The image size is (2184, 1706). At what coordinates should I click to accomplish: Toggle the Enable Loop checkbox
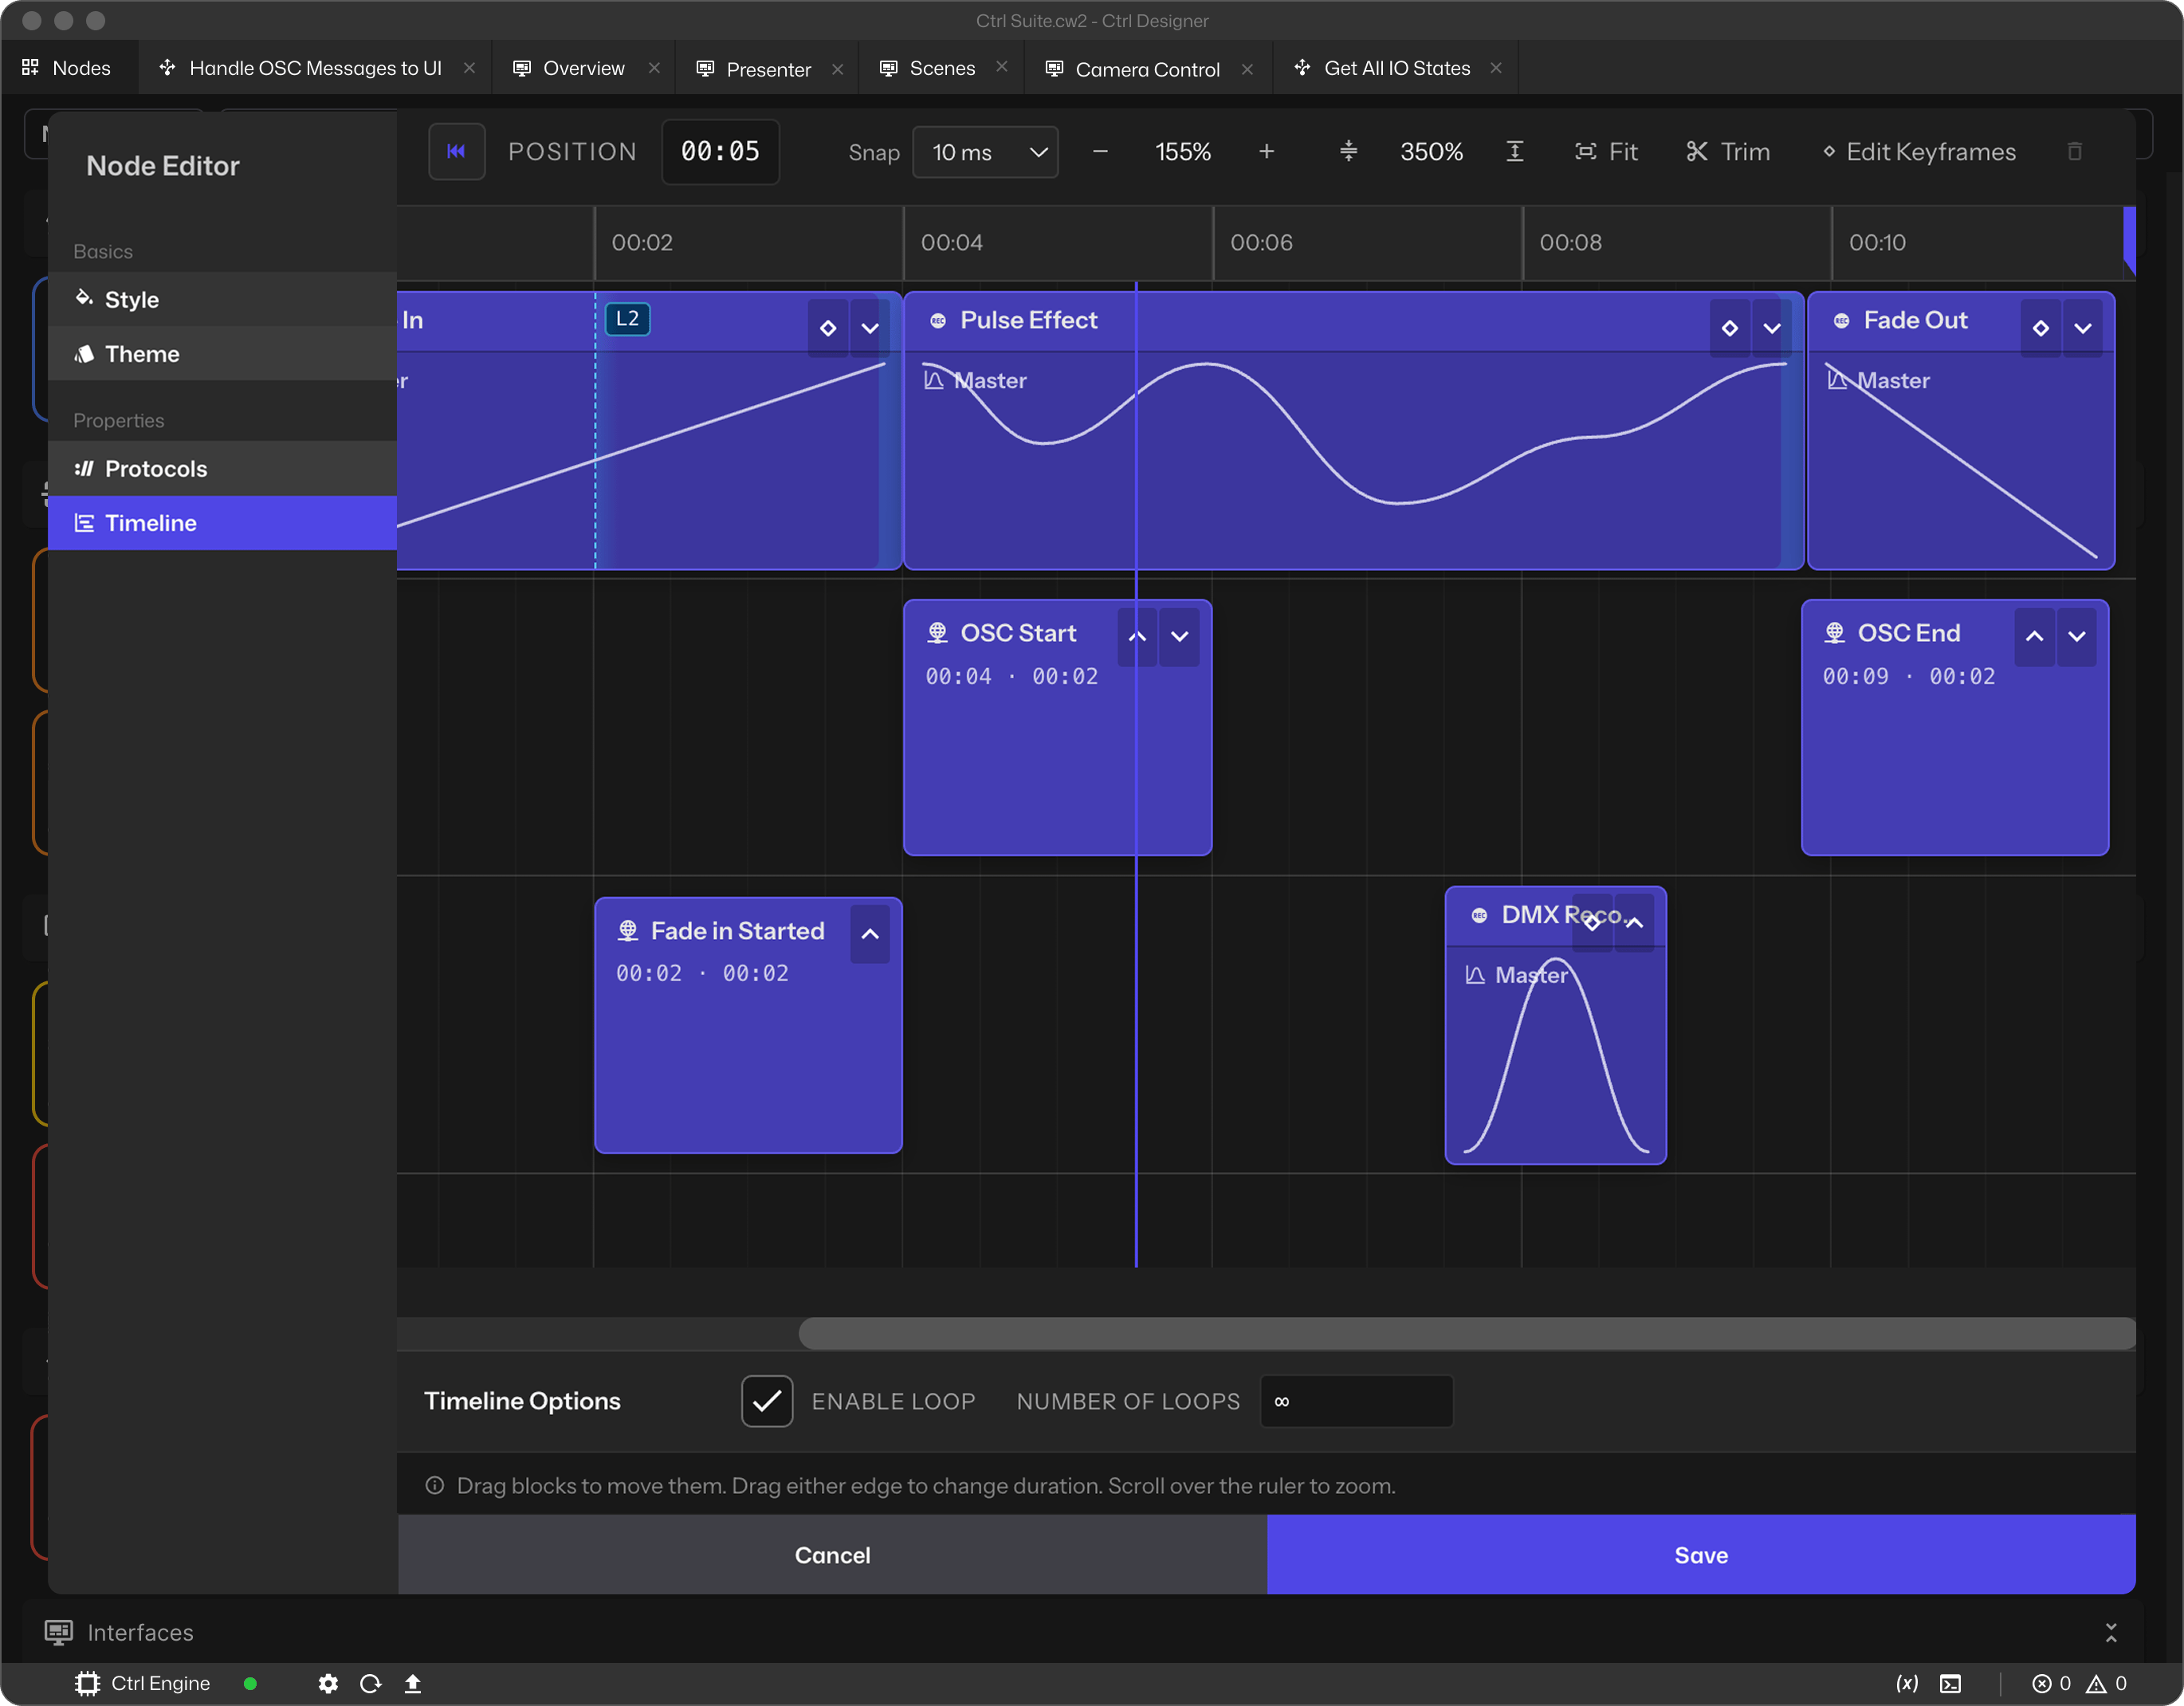point(767,1401)
